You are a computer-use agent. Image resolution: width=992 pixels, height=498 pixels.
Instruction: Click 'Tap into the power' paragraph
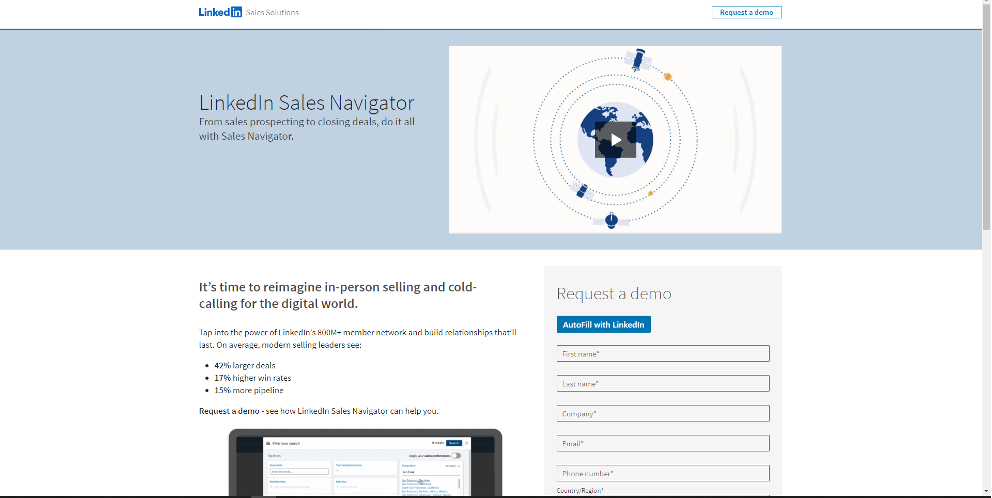coord(357,339)
